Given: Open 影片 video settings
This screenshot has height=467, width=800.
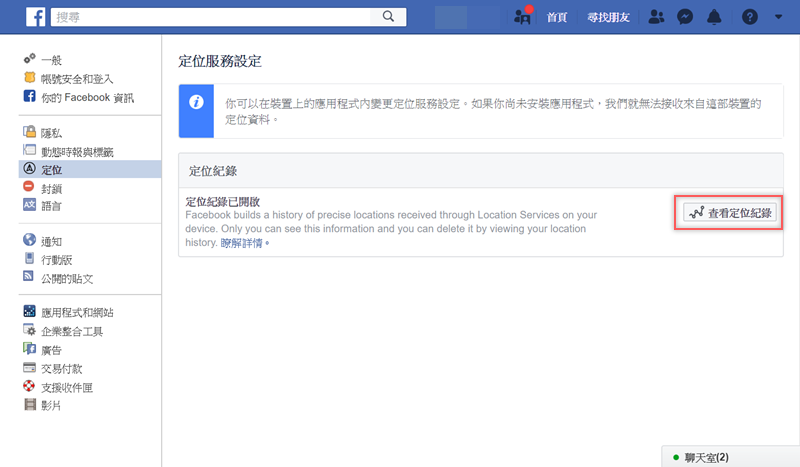Looking at the screenshot, I should pyautogui.click(x=51, y=406).
